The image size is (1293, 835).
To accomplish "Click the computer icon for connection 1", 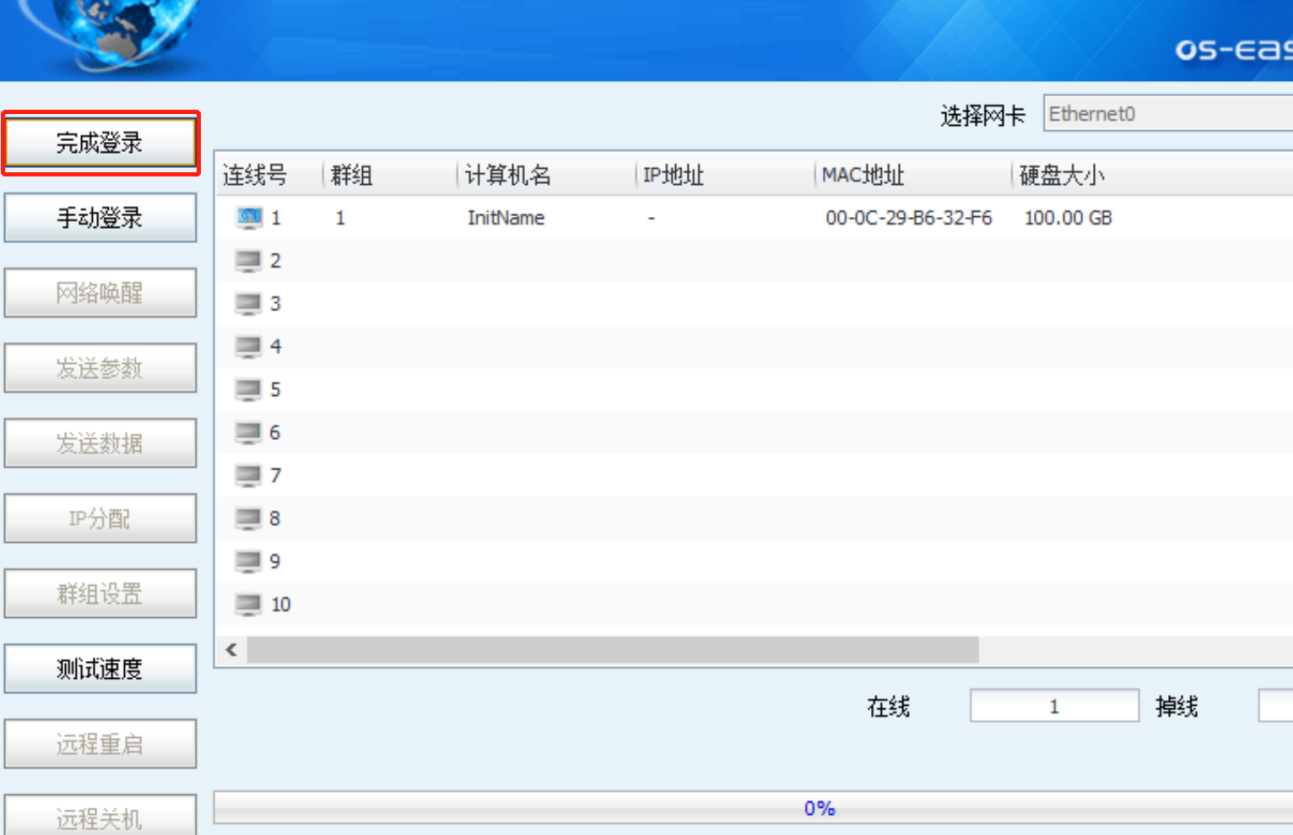I will [x=249, y=218].
